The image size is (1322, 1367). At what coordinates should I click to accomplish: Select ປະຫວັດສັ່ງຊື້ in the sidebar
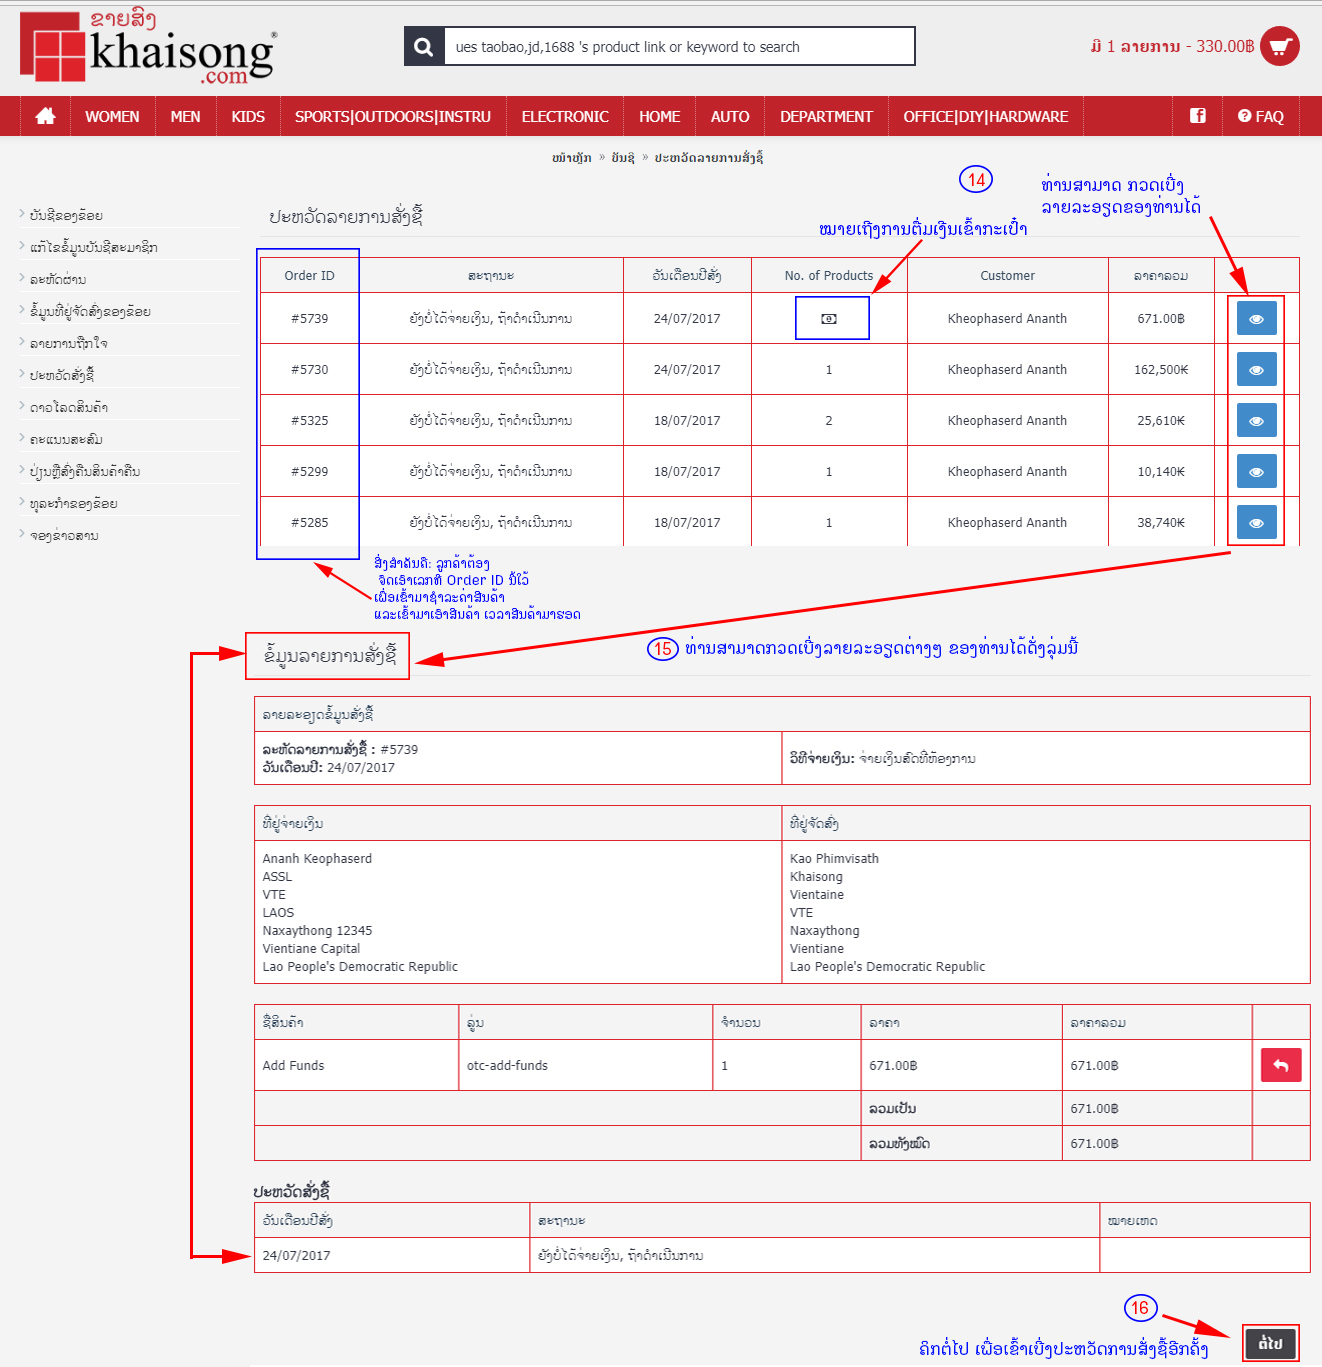pos(62,375)
